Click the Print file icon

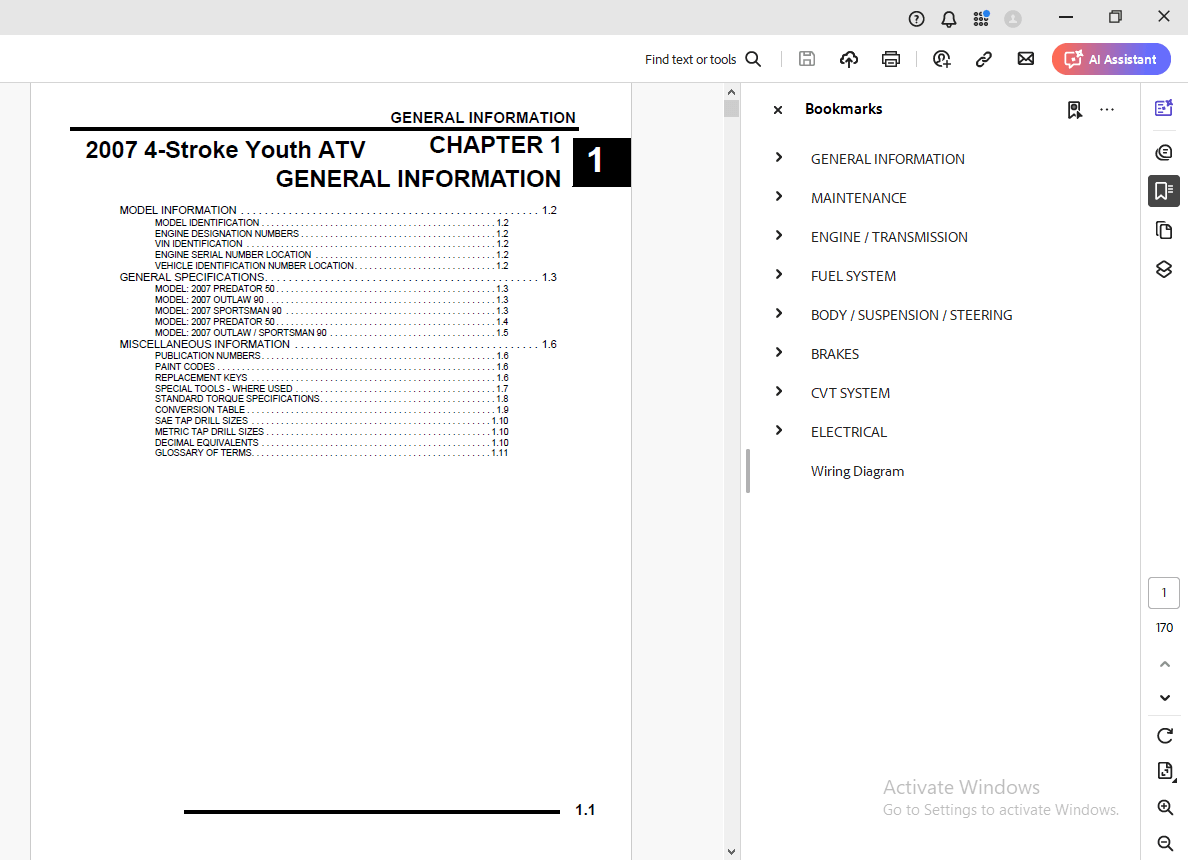tap(891, 59)
